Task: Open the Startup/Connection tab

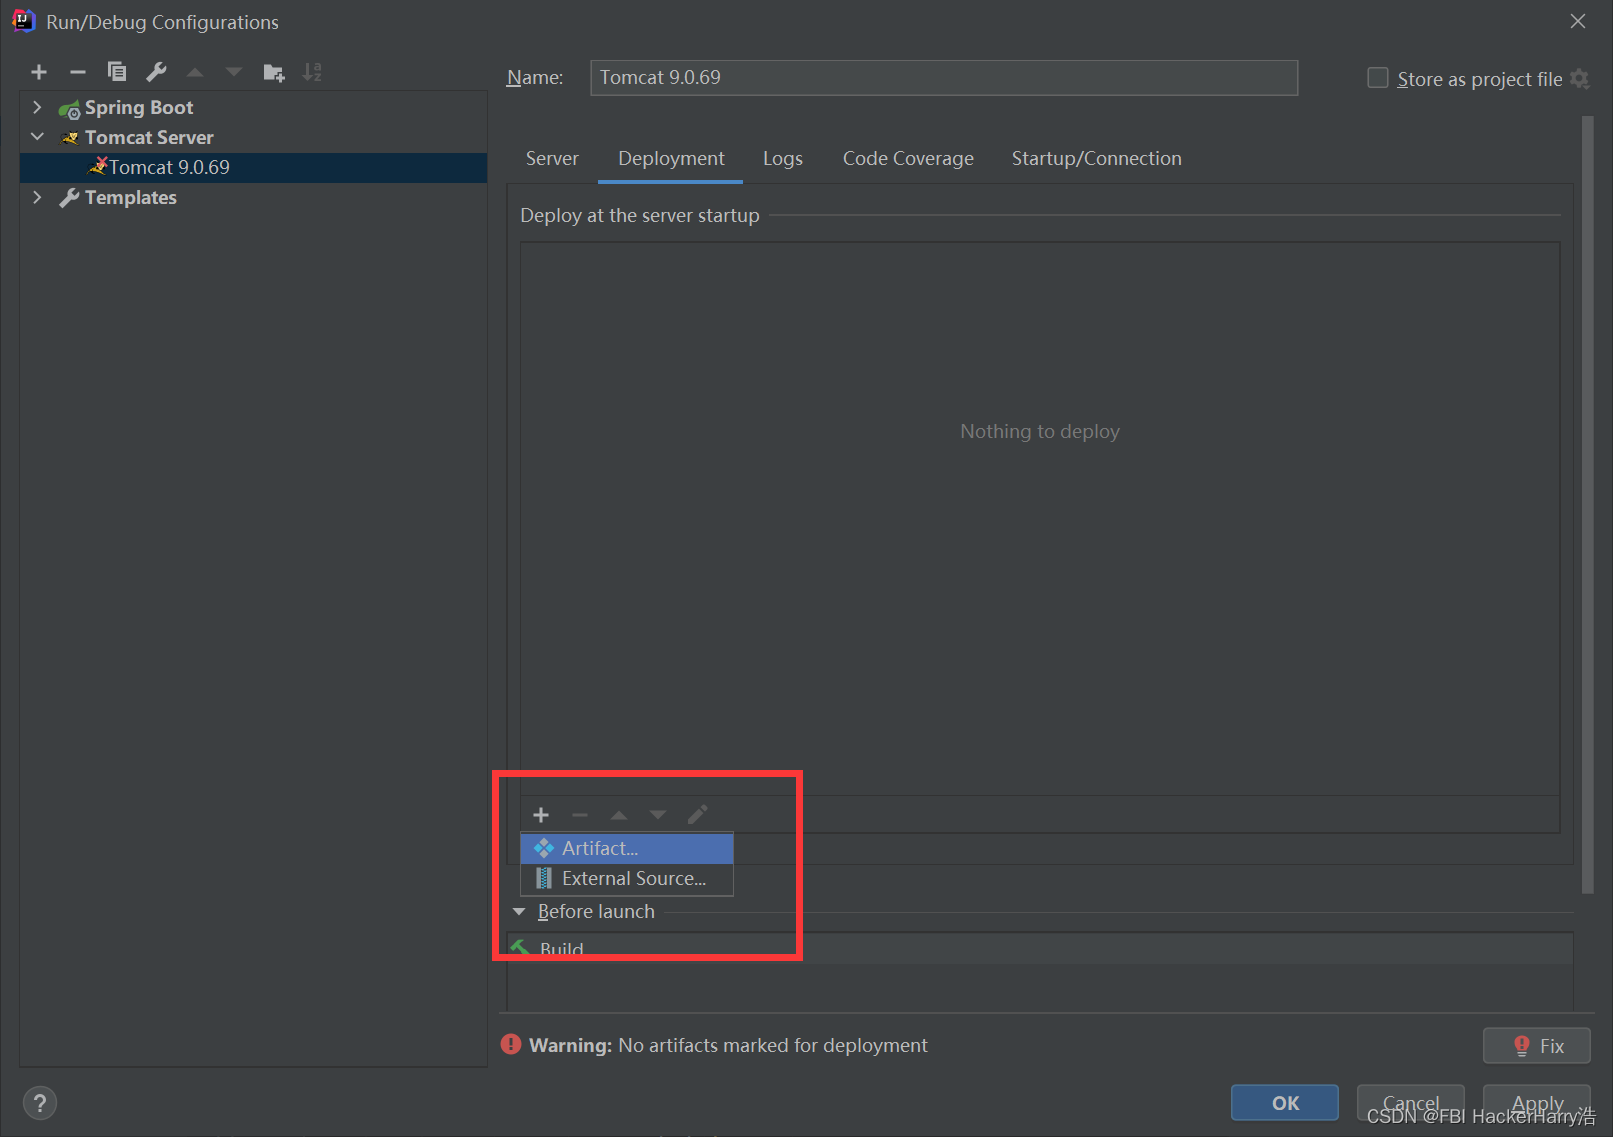Action: (x=1096, y=159)
